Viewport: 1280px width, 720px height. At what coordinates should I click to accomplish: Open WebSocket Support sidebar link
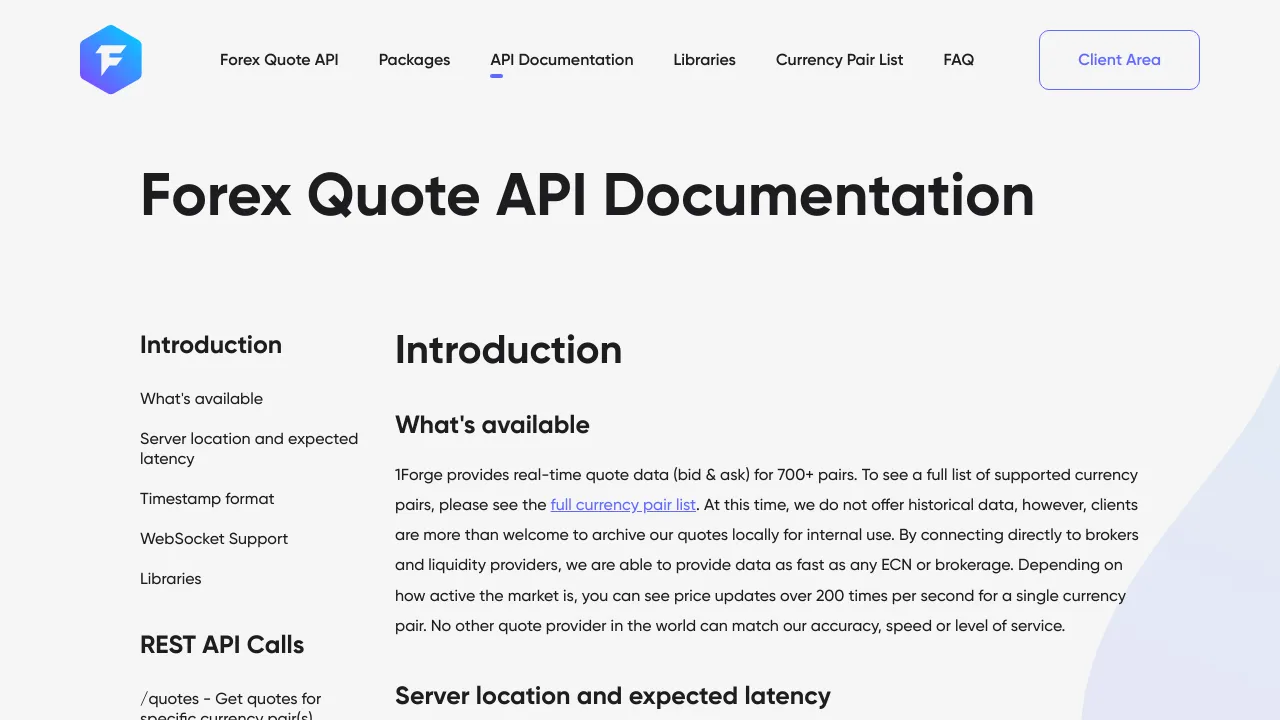[x=214, y=539]
